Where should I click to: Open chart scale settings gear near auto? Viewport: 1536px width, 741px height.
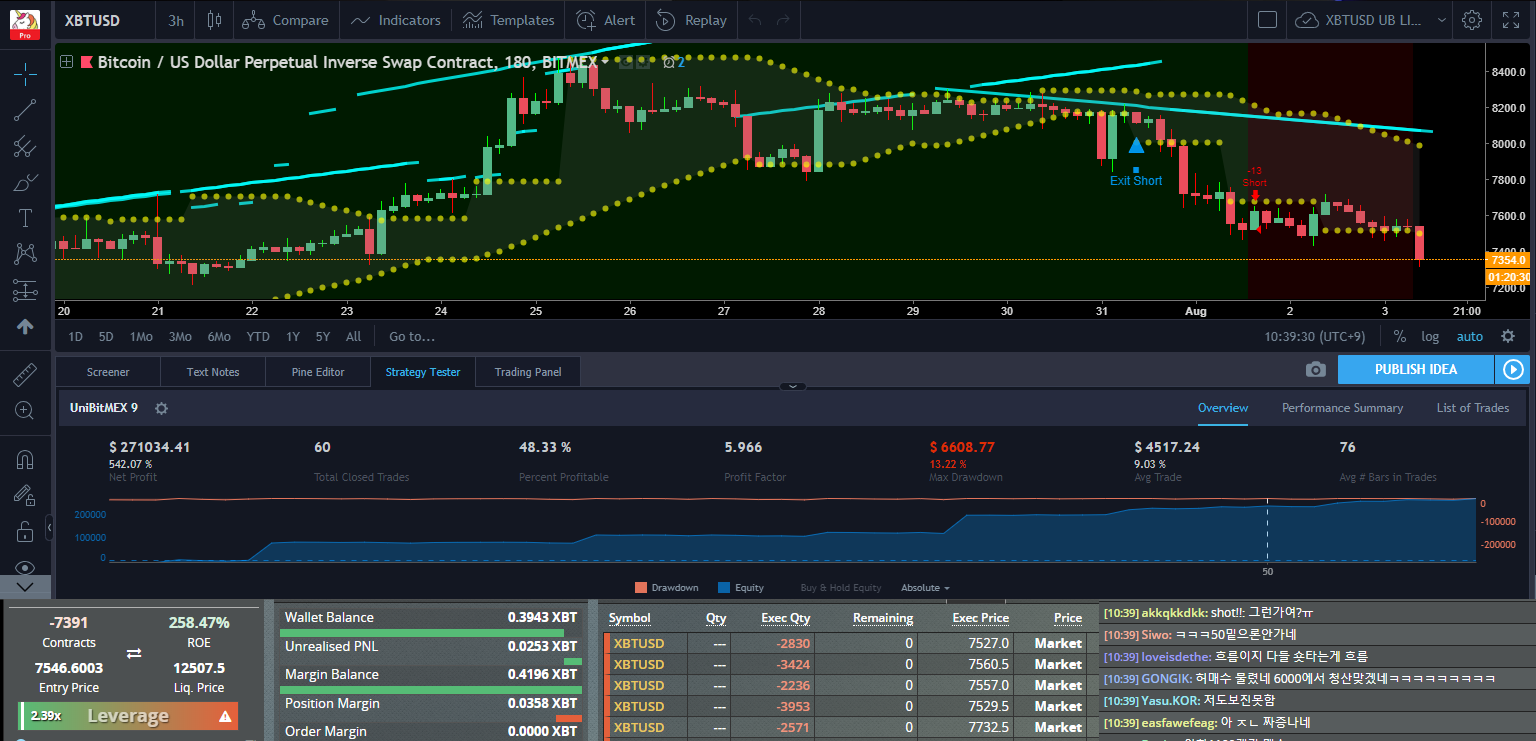coord(1508,336)
